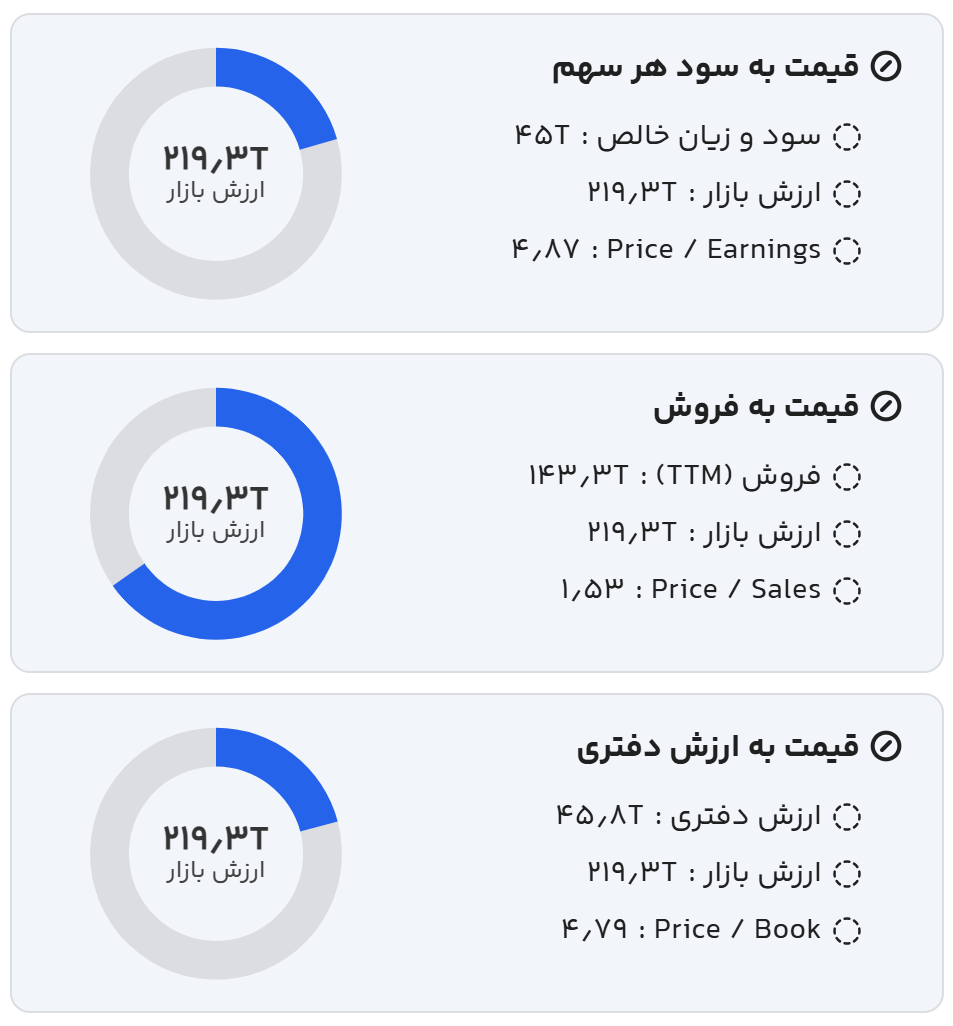The height and width of the screenshot is (1026, 953).
Task: Click the 'Price / Earnings' ratio label
Action: pos(713,250)
